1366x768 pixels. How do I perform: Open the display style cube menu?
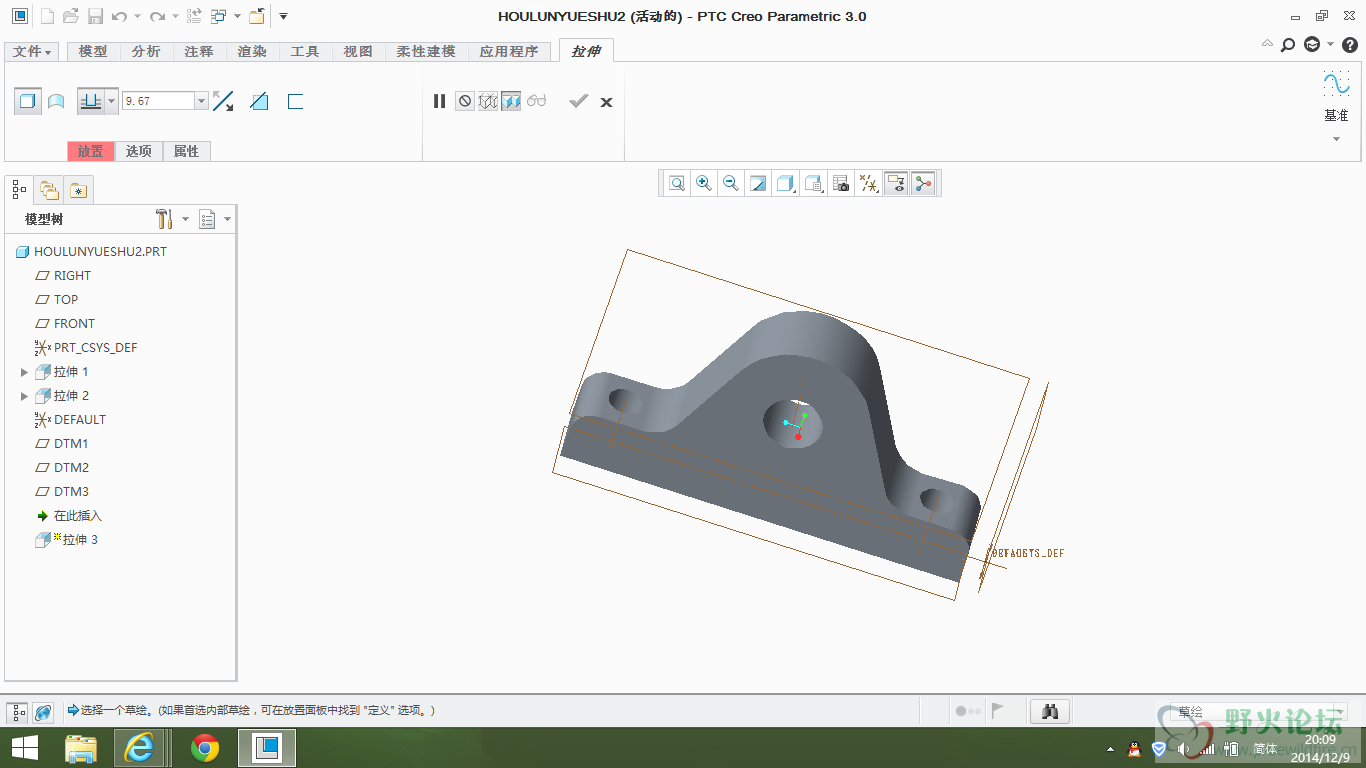786,183
